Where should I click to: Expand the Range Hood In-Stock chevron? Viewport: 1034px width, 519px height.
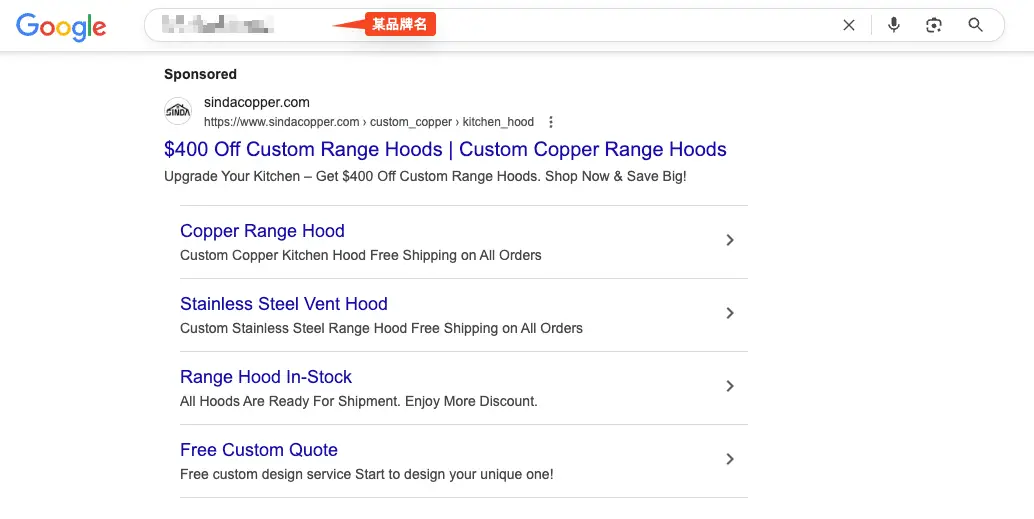click(x=730, y=386)
